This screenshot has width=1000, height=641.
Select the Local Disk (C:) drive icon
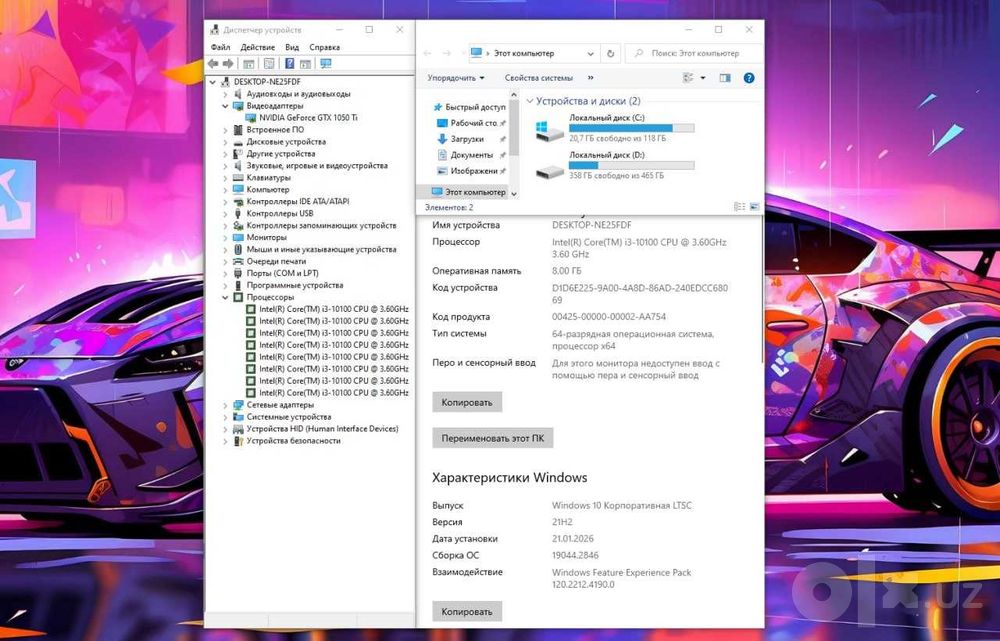pos(548,130)
